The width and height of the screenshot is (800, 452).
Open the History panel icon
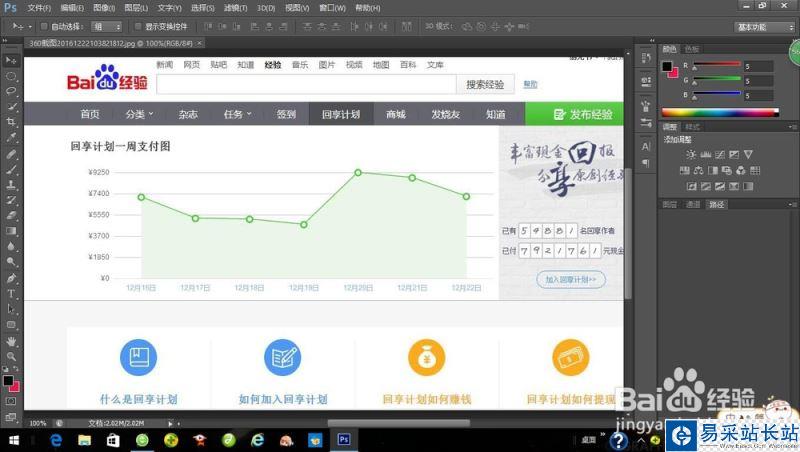click(x=646, y=58)
